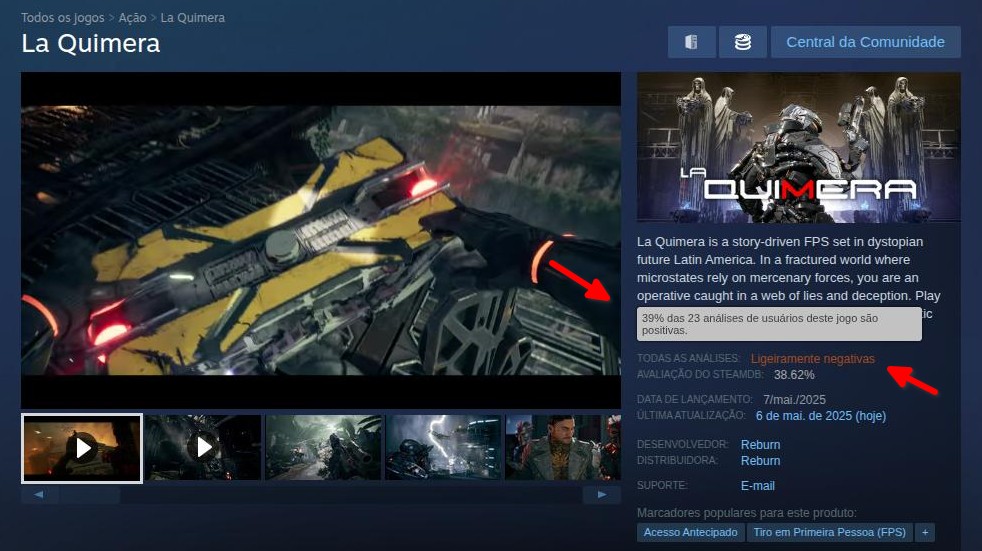Click the TODAS AS ANÁLISES label
This screenshot has height=551, width=982.
coord(688,358)
